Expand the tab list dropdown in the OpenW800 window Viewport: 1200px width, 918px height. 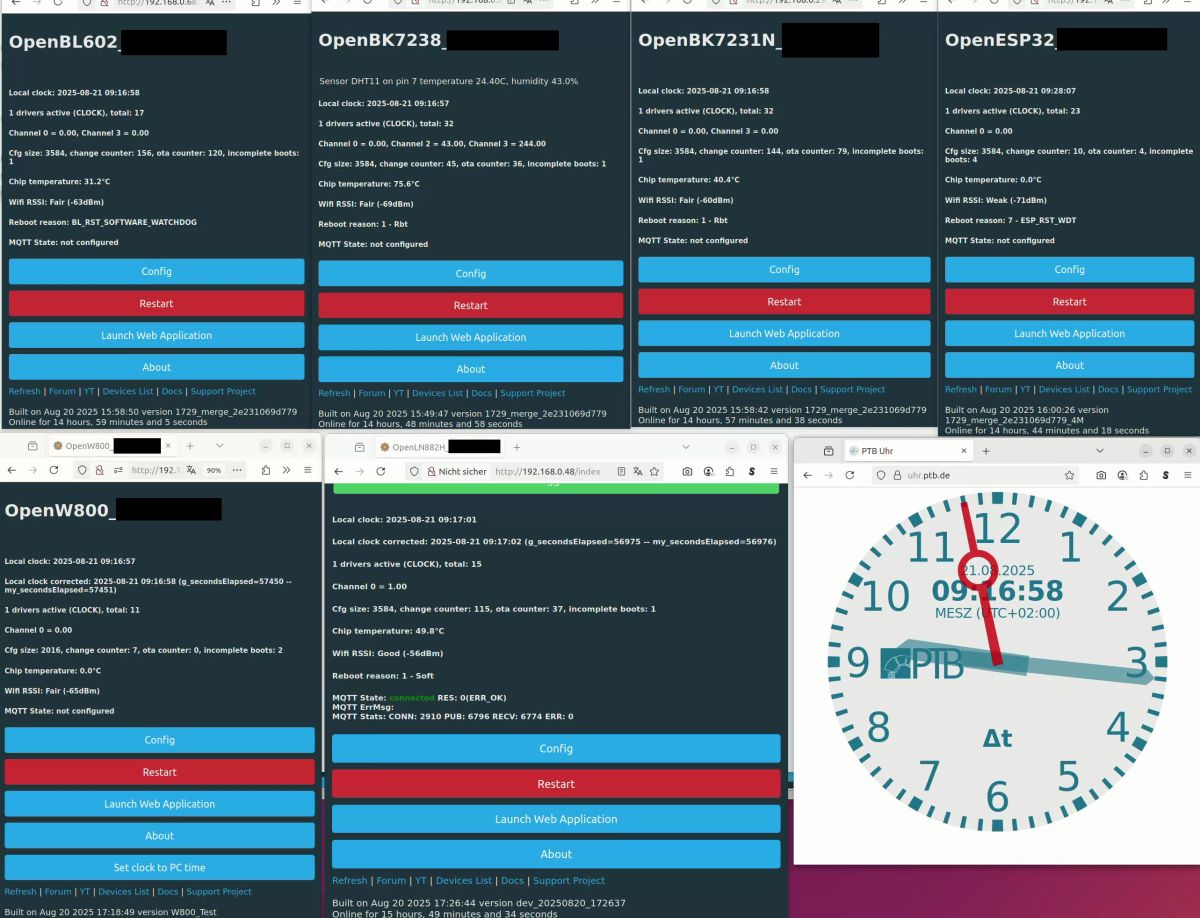220,445
